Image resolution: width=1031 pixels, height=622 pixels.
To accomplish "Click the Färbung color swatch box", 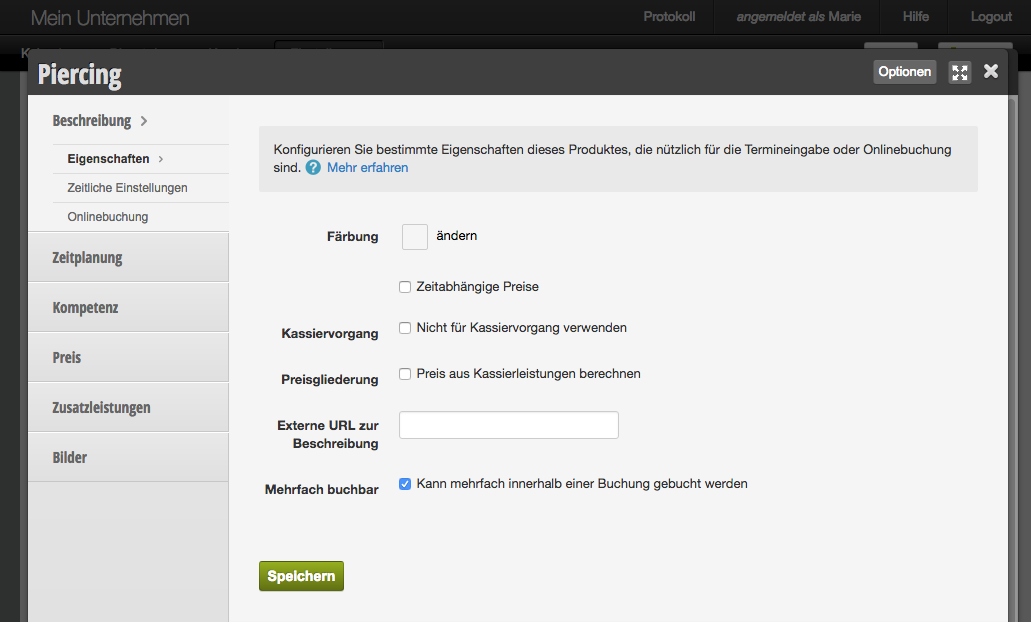I will (414, 237).
